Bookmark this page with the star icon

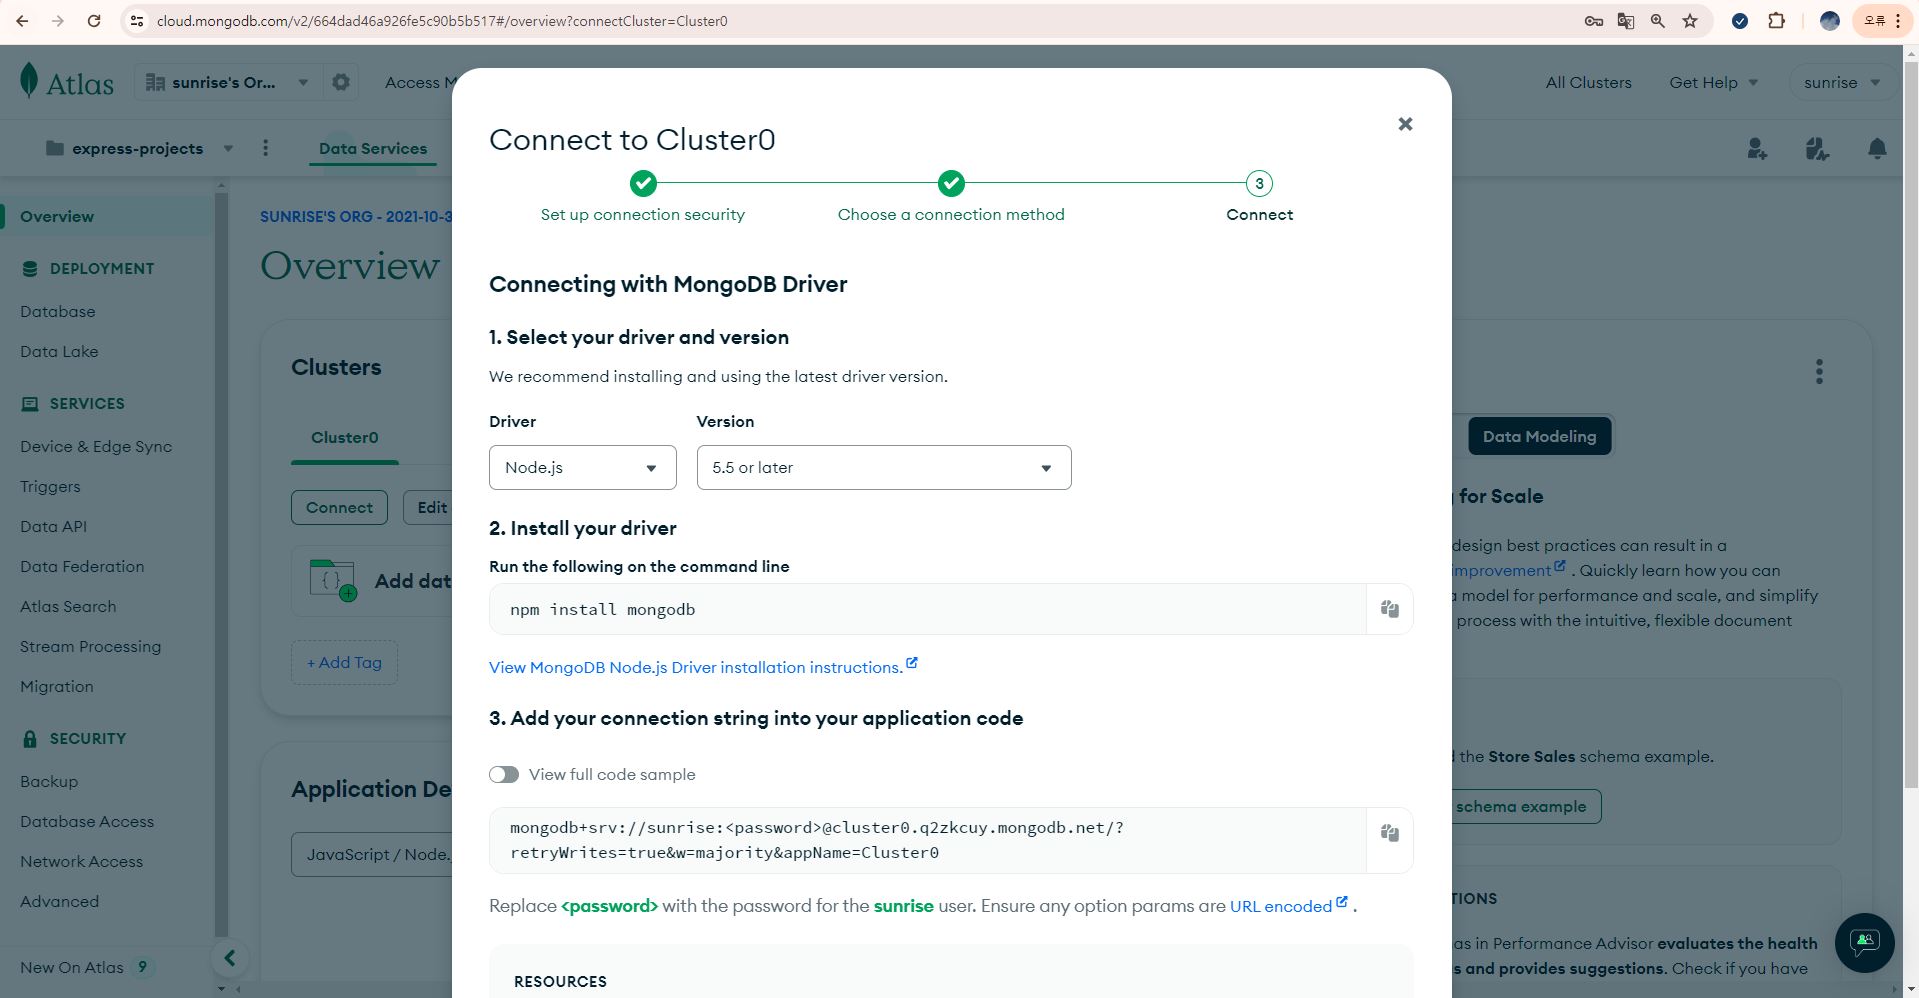(1690, 21)
